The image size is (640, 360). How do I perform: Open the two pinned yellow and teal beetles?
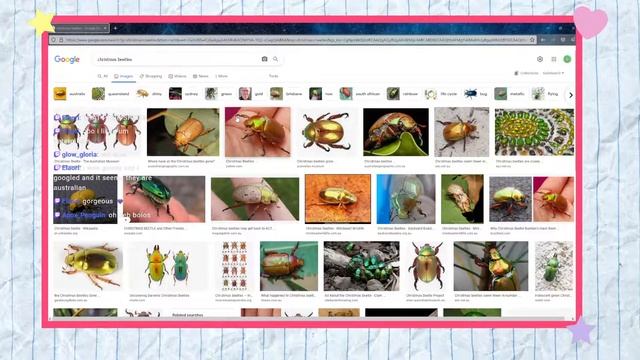pos(168,266)
